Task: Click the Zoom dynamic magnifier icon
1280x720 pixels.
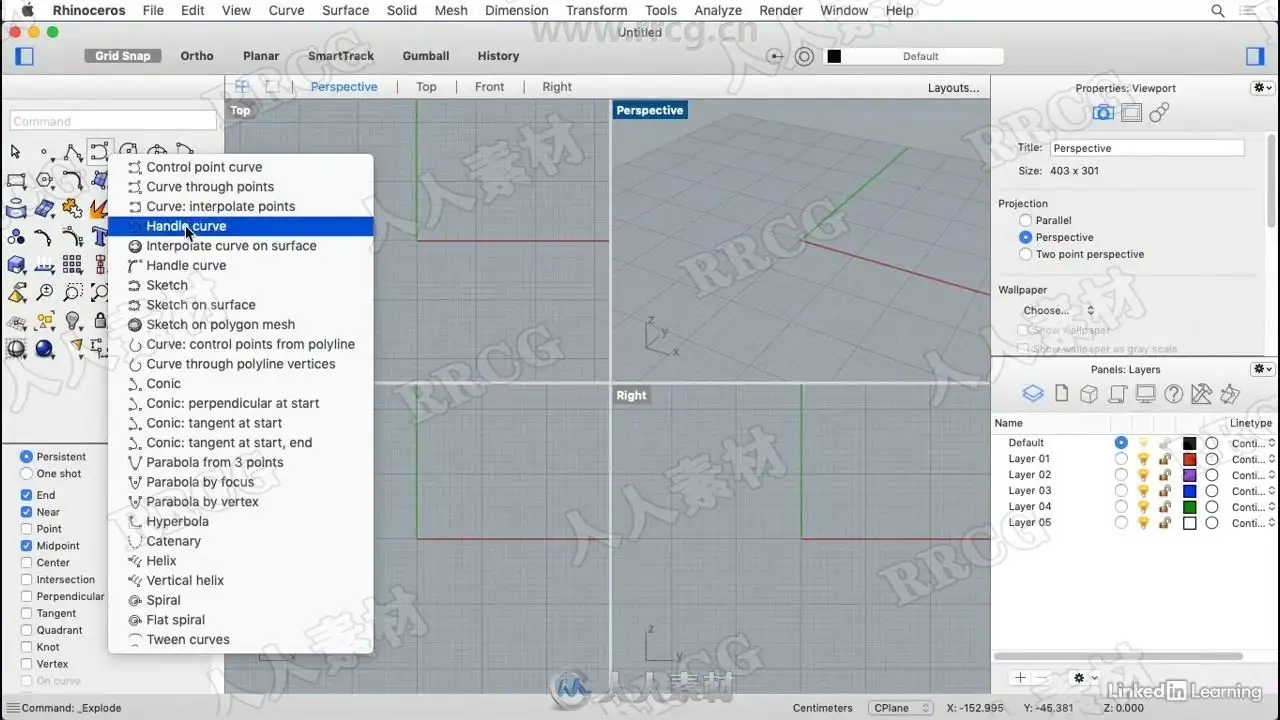Action: (x=44, y=293)
